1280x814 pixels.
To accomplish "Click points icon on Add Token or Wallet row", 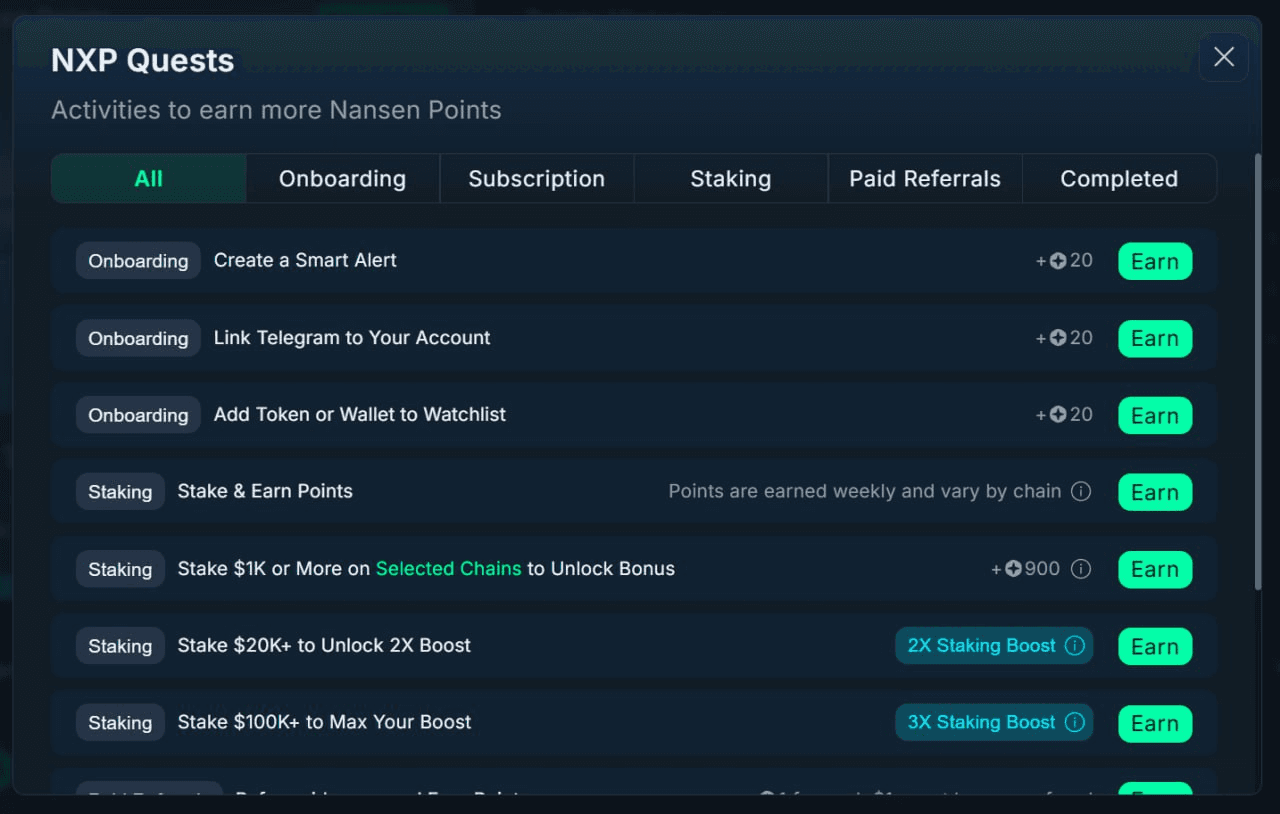I will pos(1058,415).
